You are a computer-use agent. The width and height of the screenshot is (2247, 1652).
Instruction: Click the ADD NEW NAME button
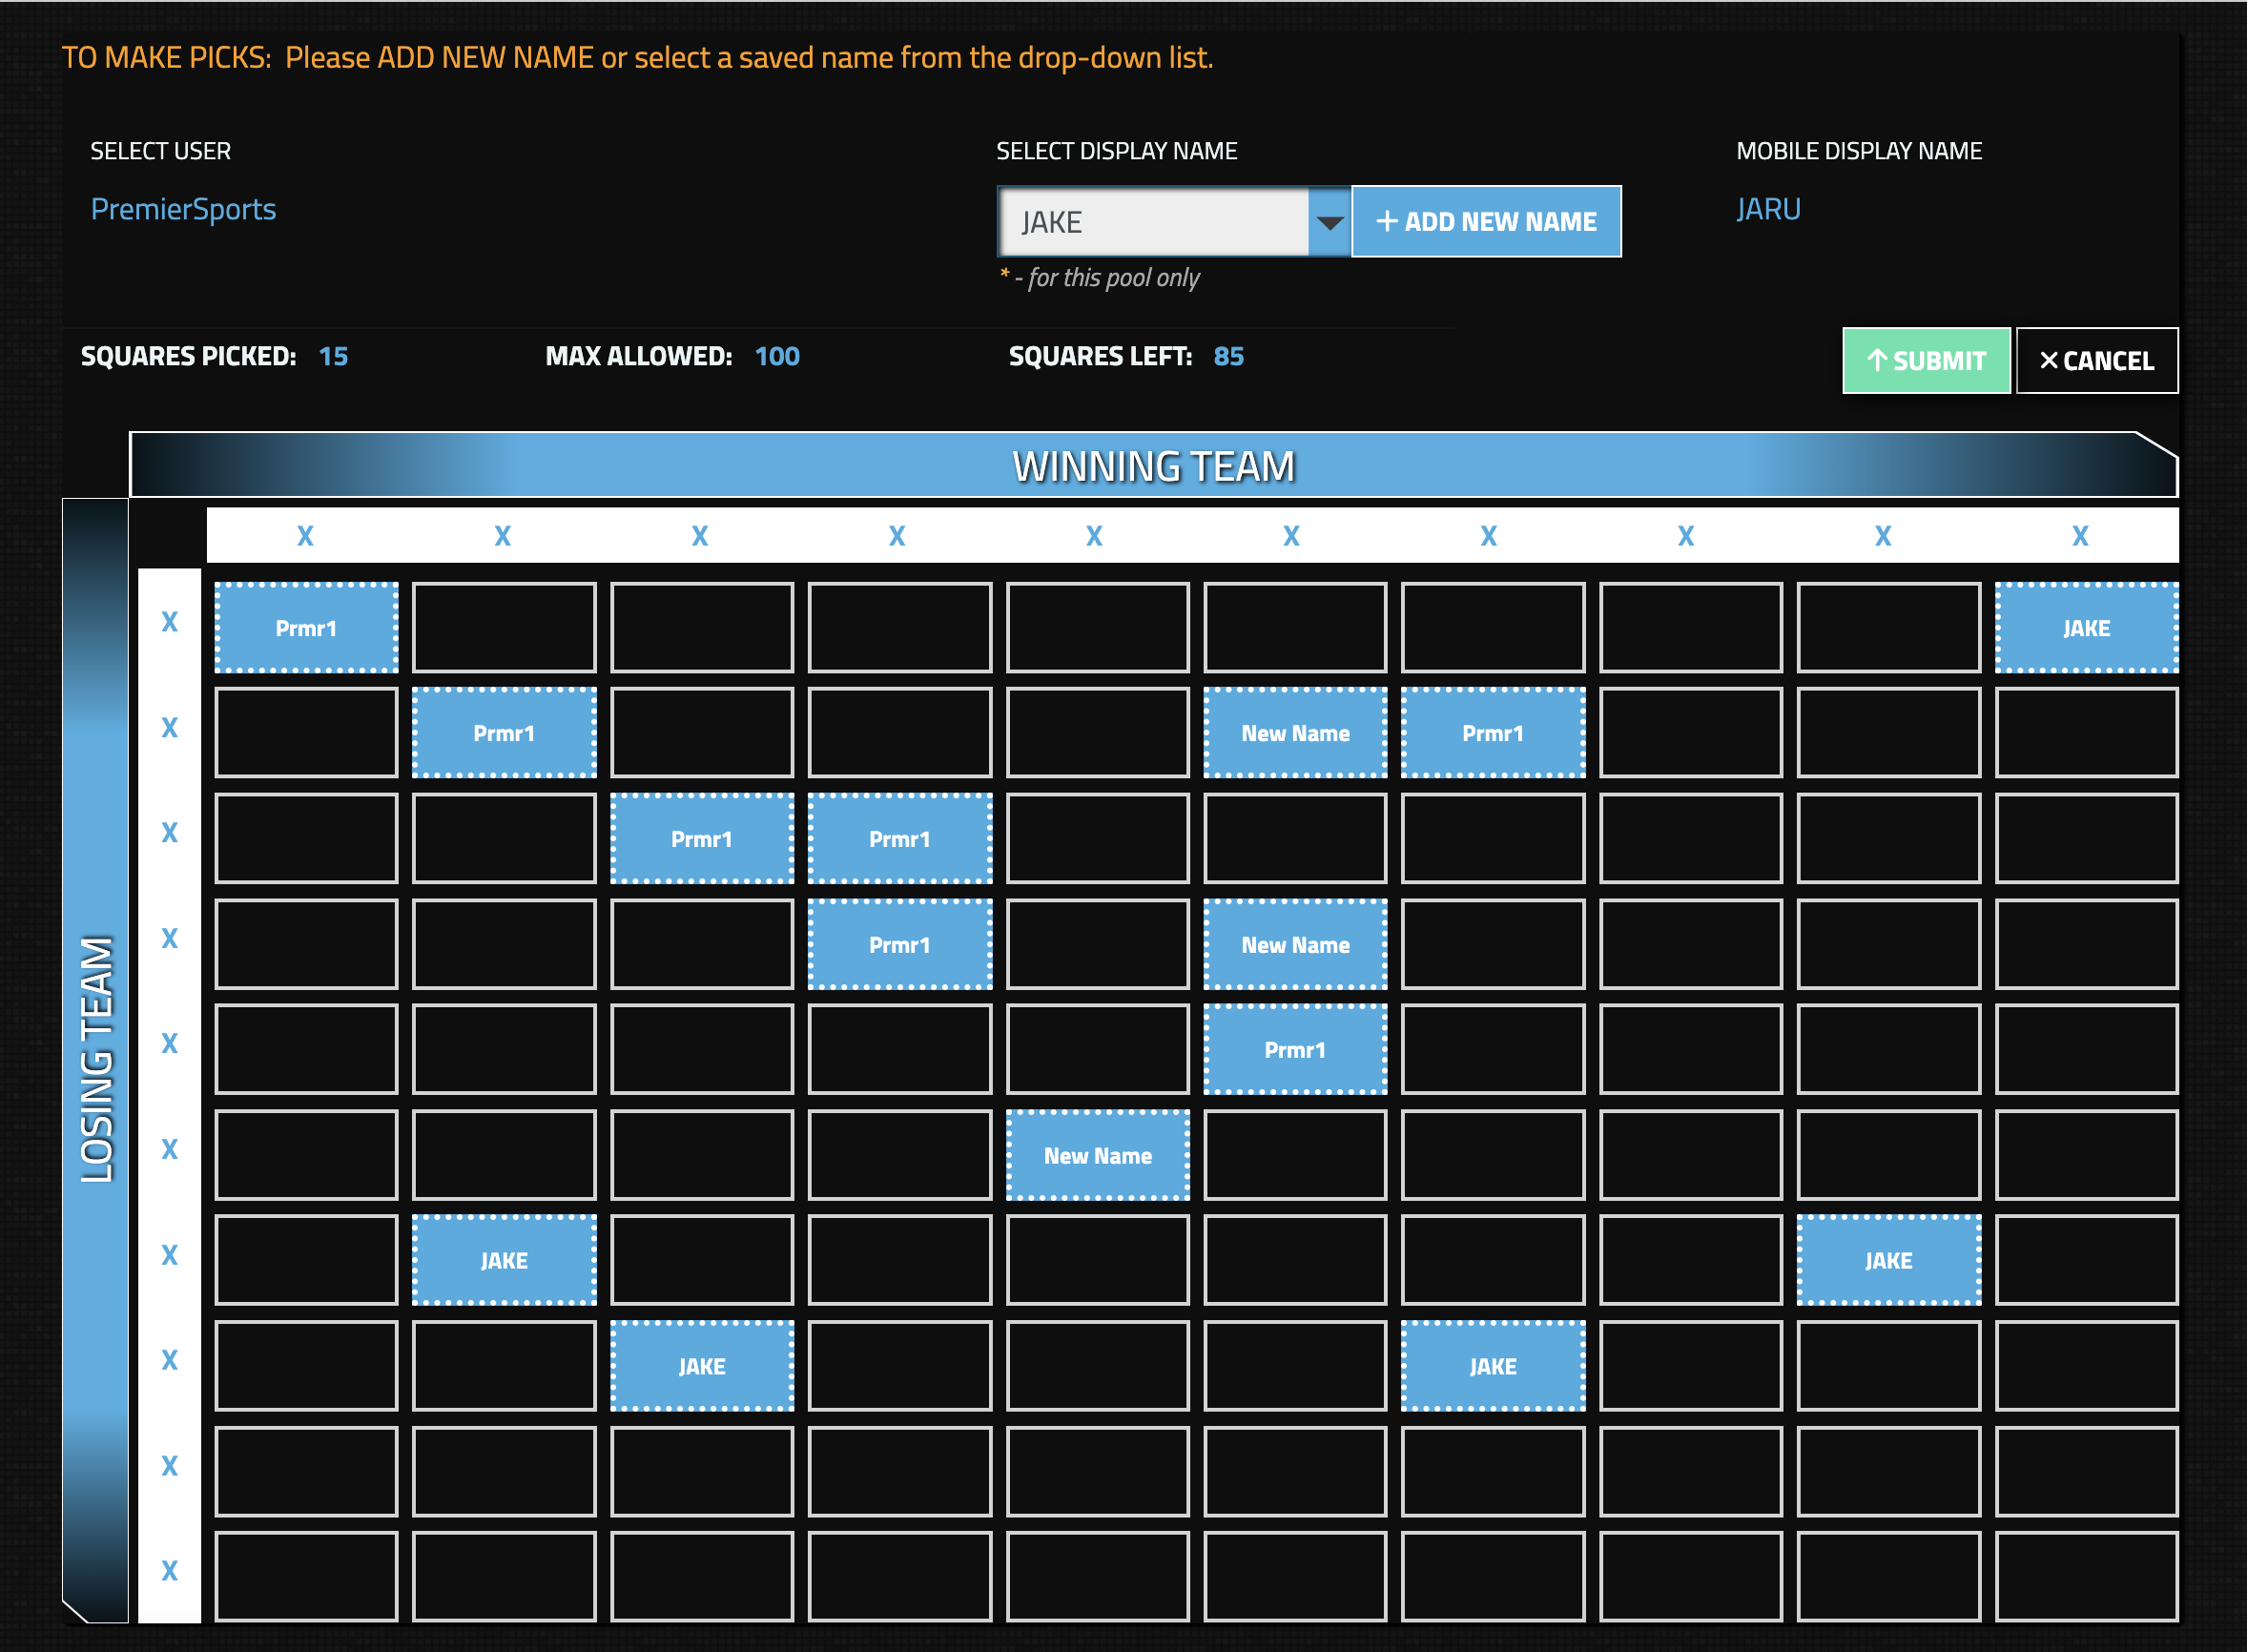point(1486,221)
